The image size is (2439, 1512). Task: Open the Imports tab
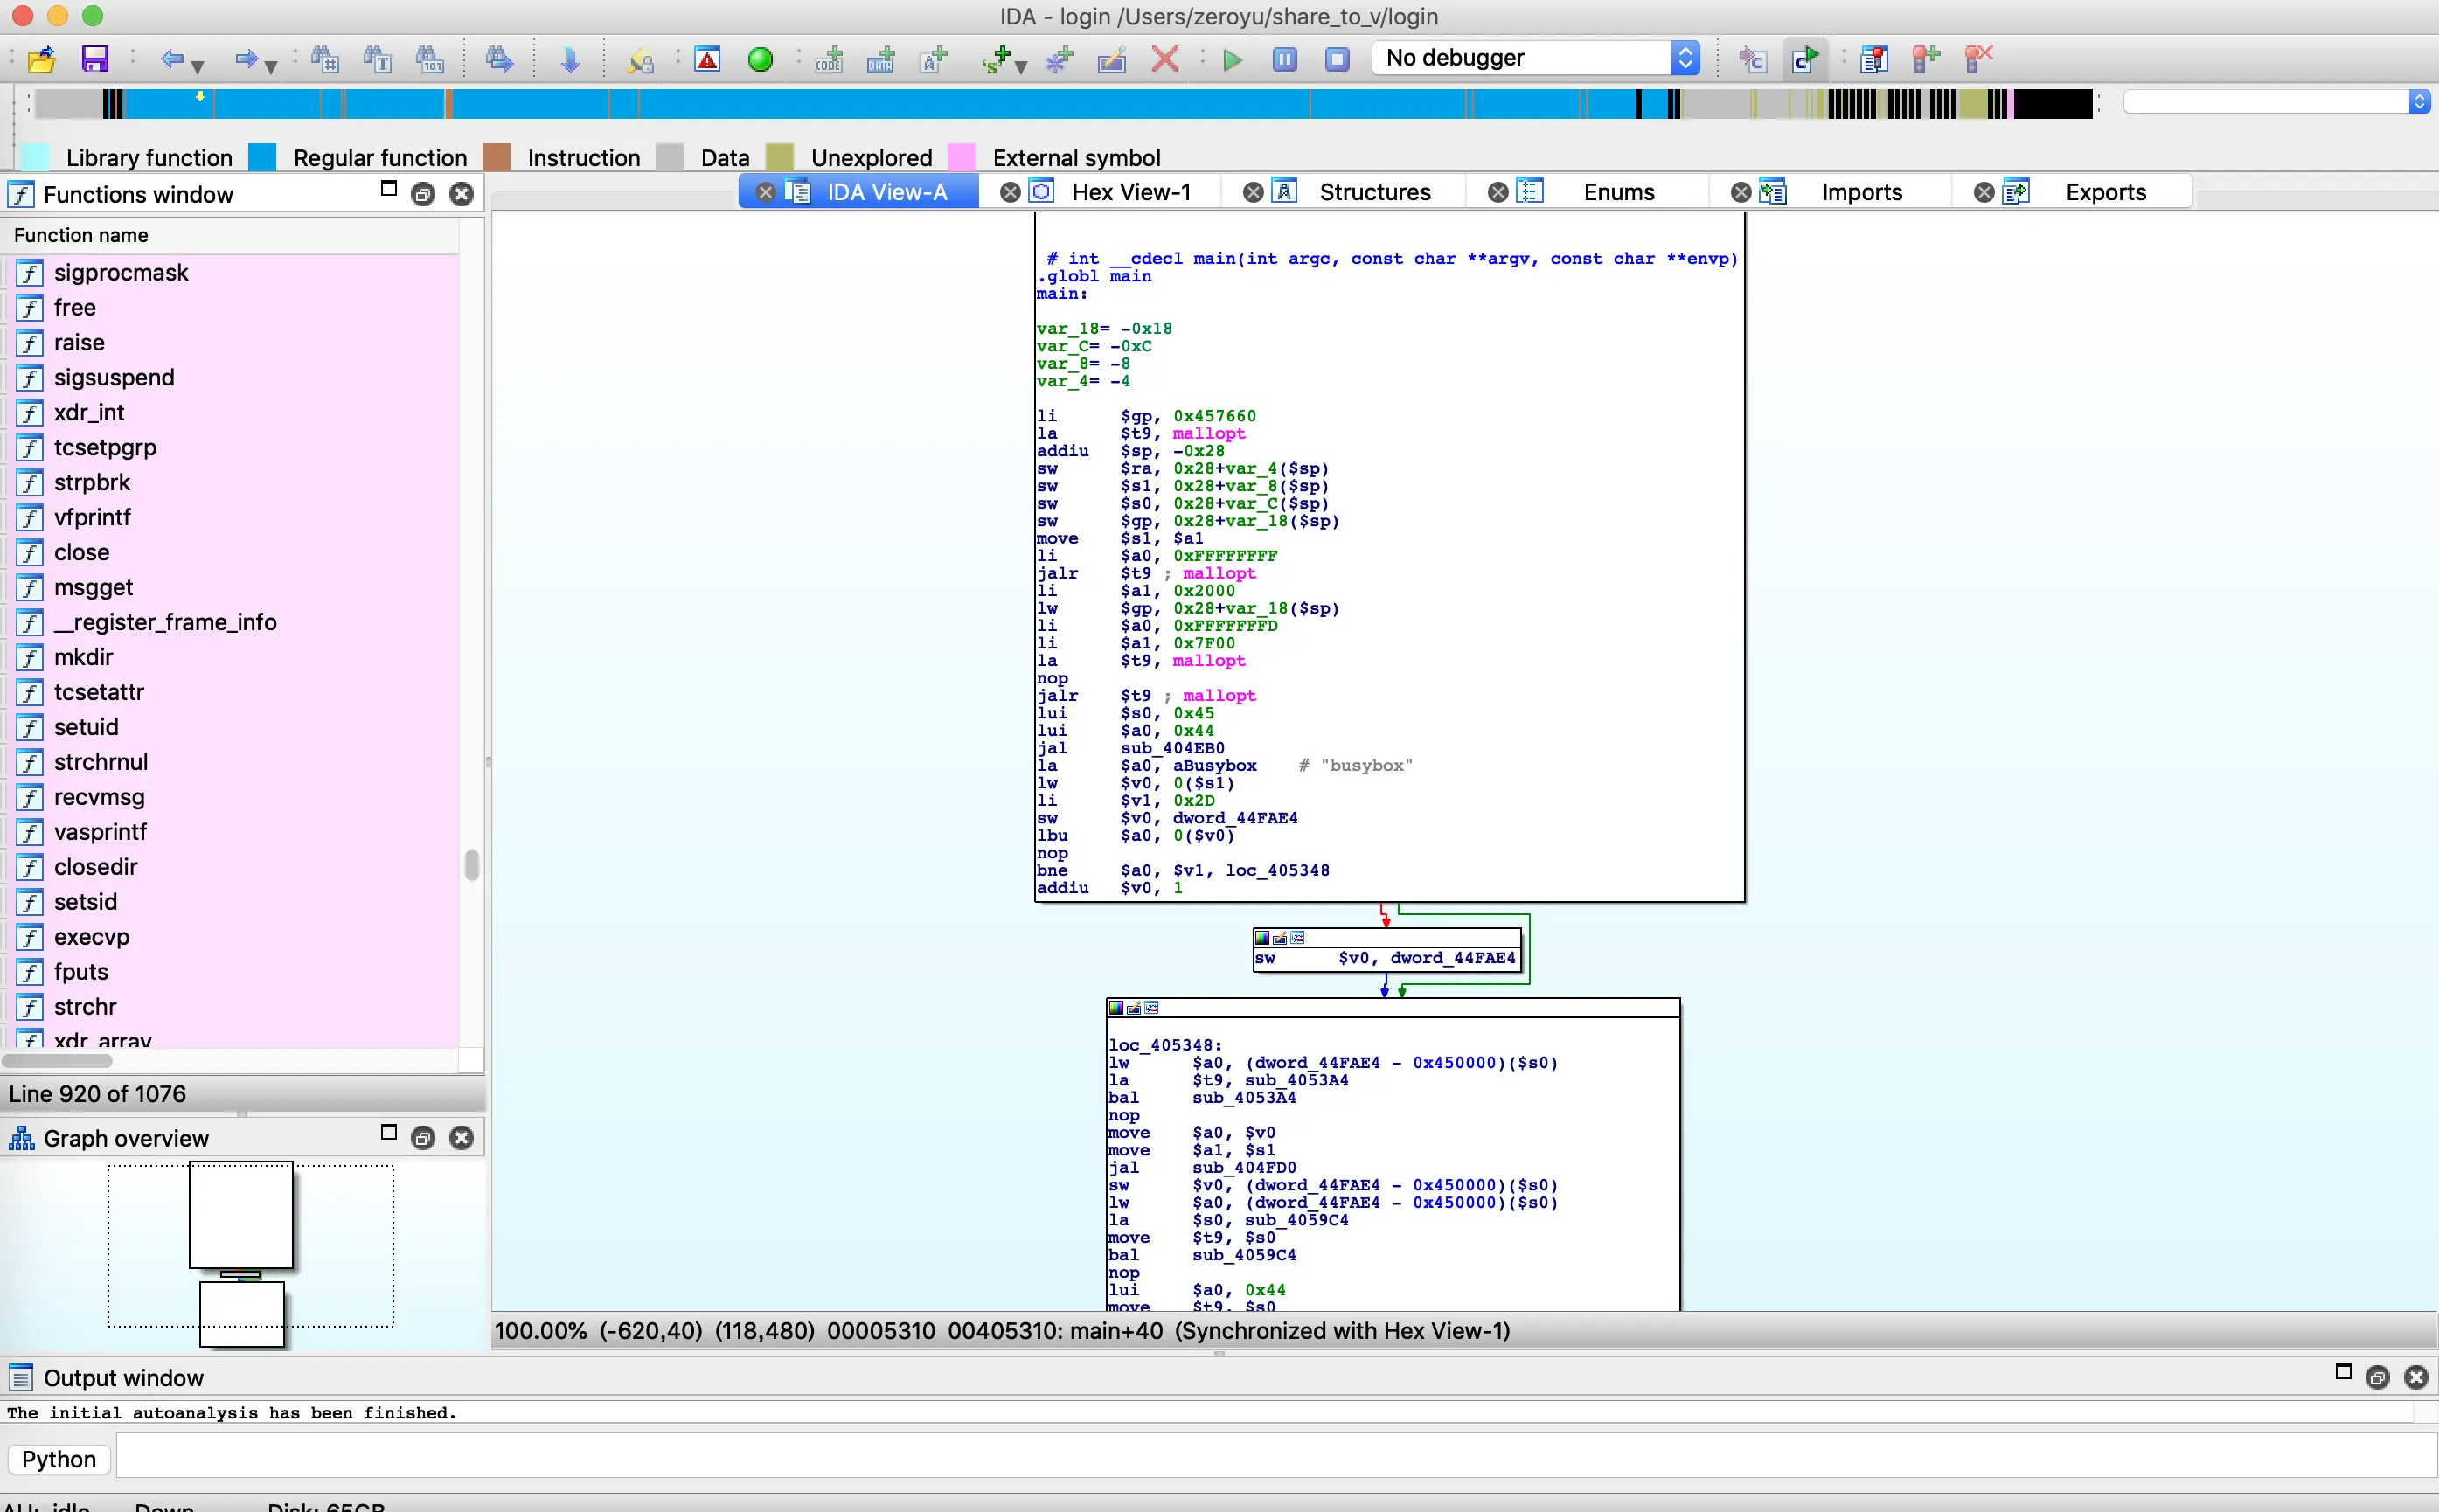coord(1860,192)
